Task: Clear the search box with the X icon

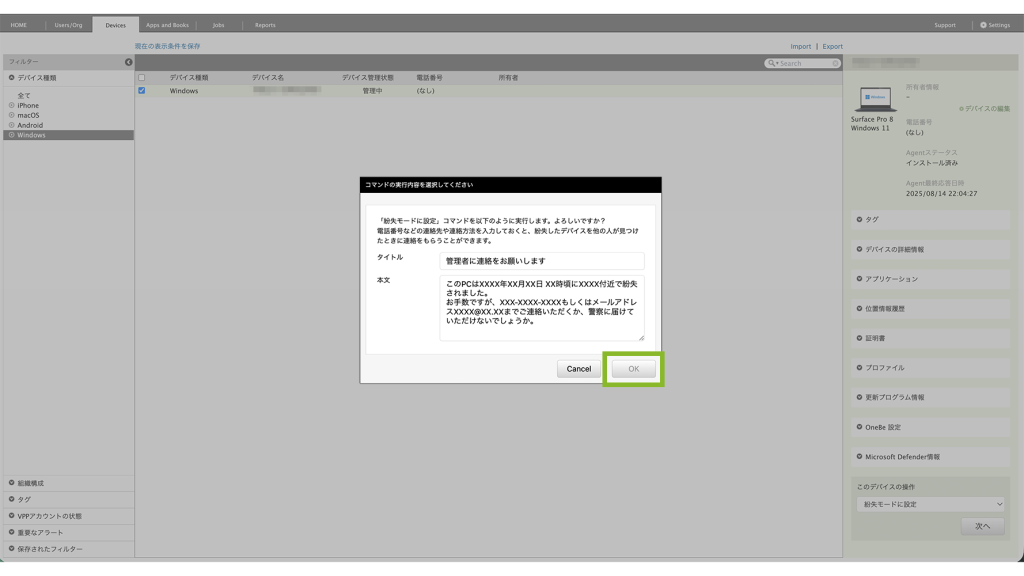Action: tap(836, 63)
